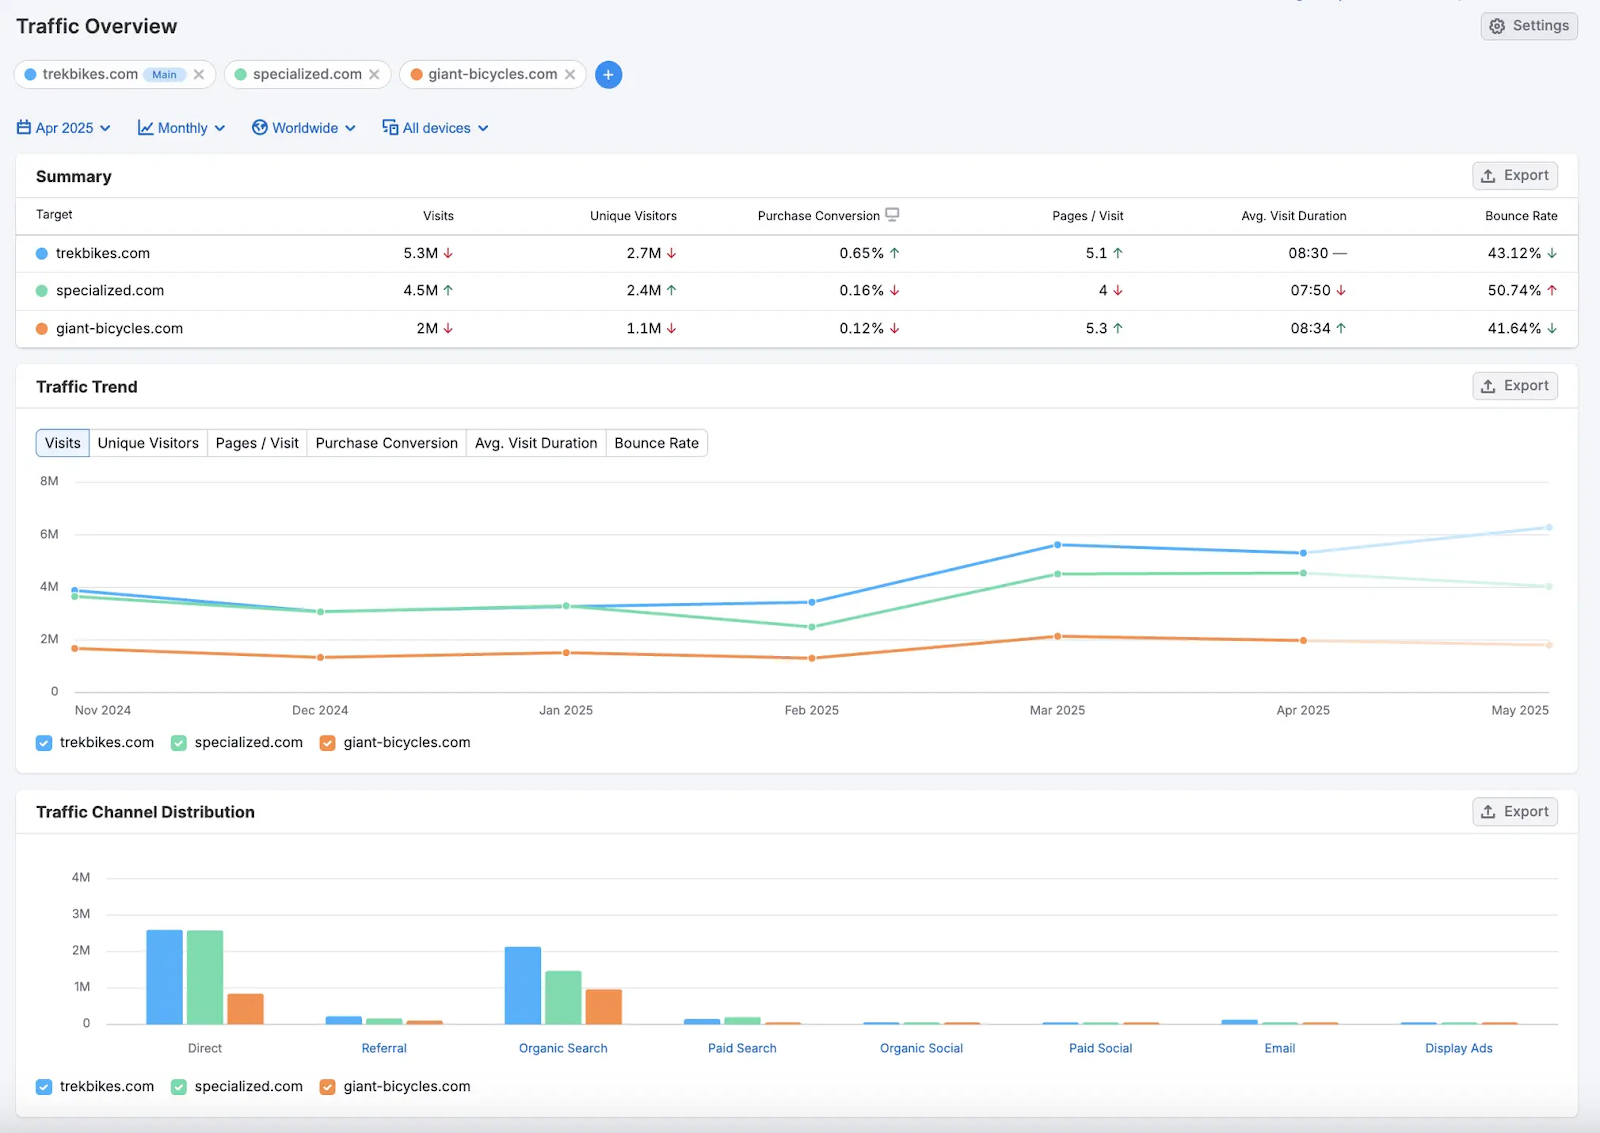
Task: Remove the giant-bicycles.com domain chip
Action: tap(570, 74)
